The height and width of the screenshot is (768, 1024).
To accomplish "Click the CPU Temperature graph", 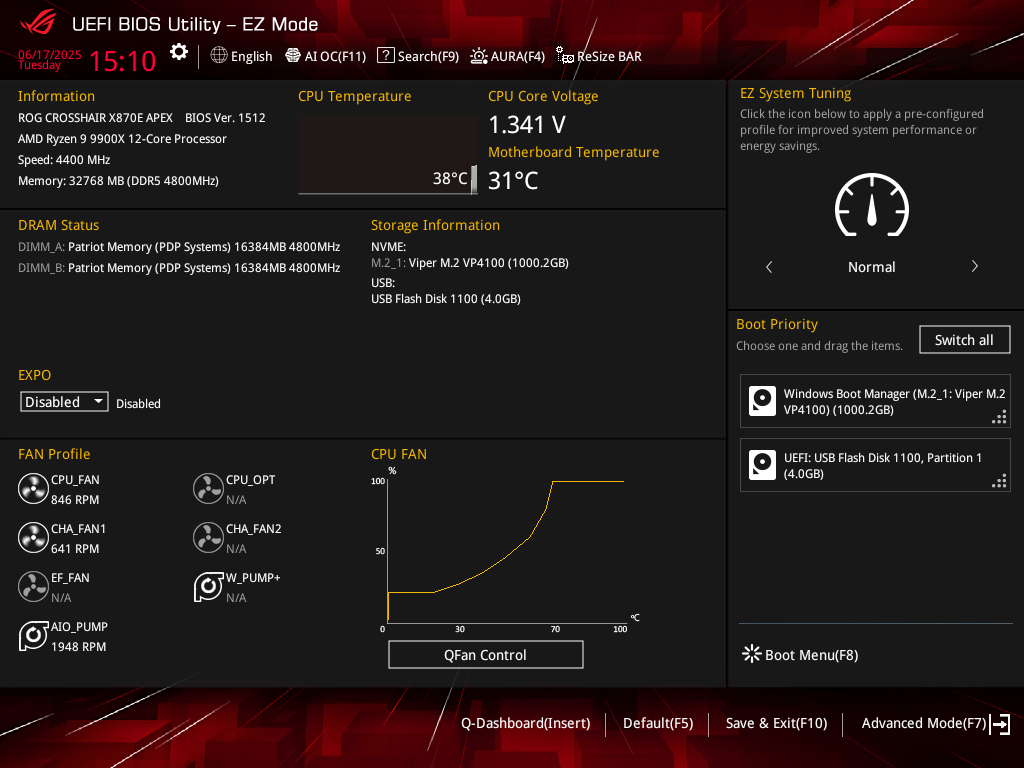I will pyautogui.click(x=388, y=155).
